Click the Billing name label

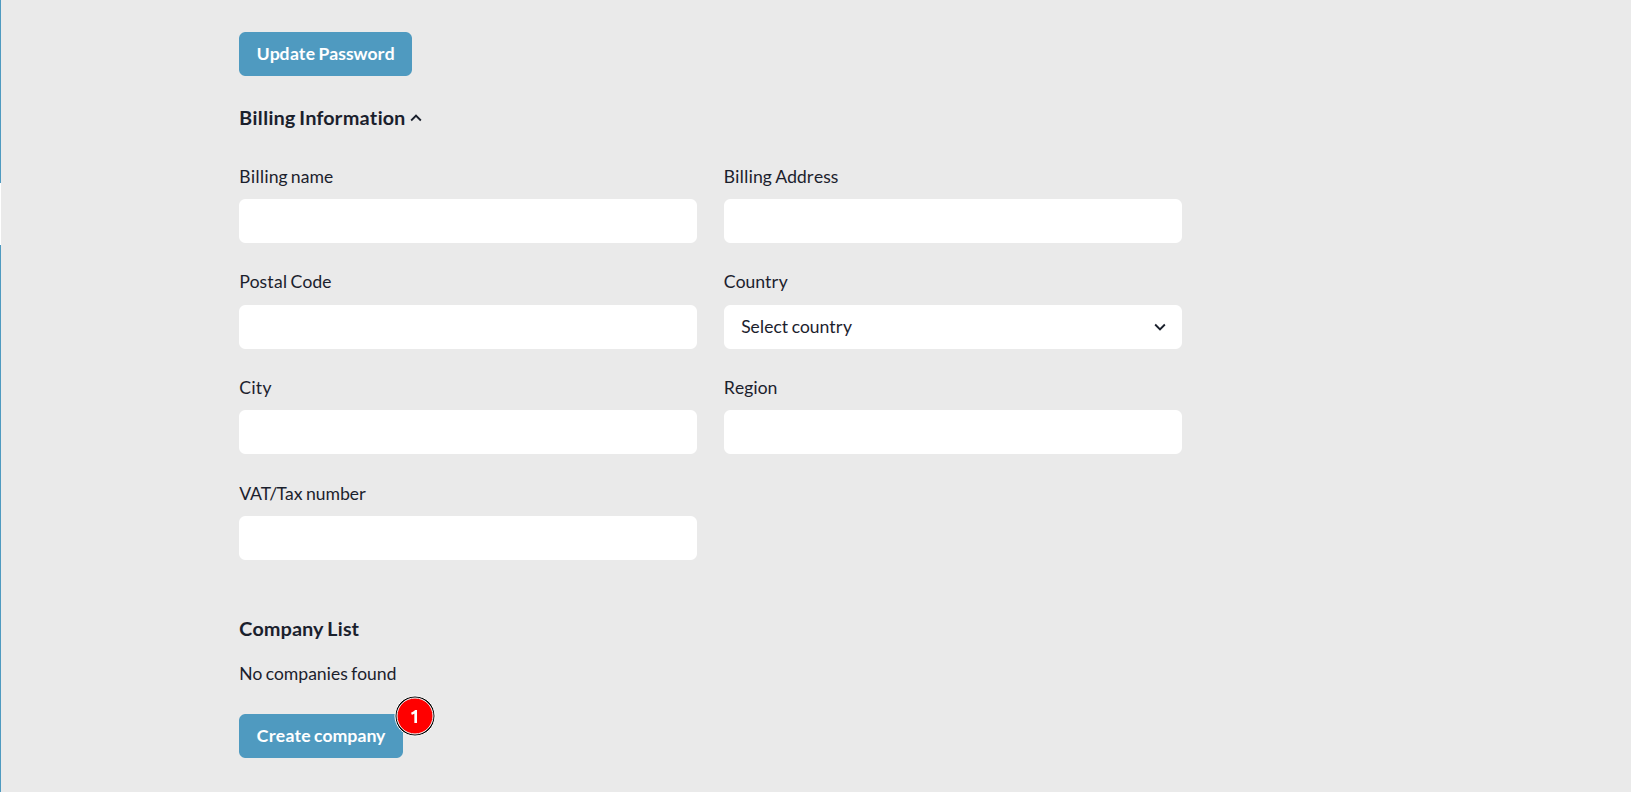click(x=286, y=177)
